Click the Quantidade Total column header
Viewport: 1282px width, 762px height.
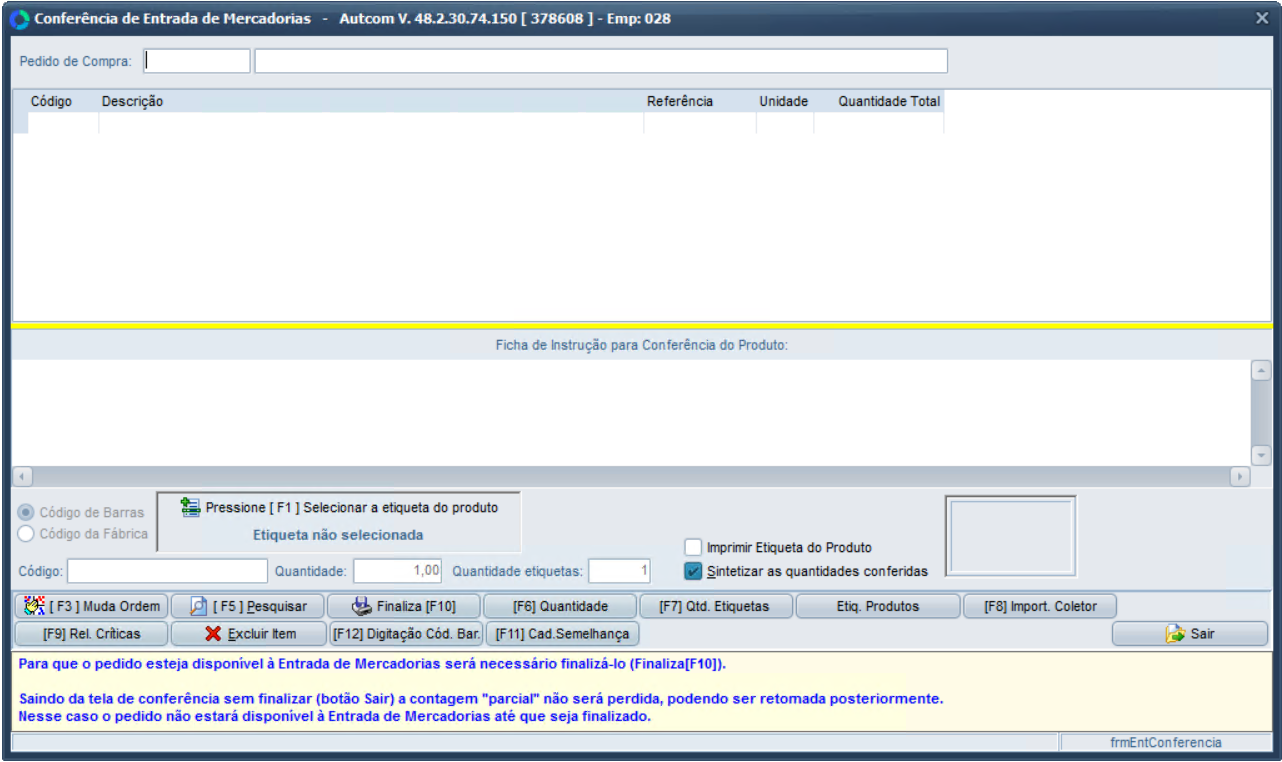click(x=879, y=101)
